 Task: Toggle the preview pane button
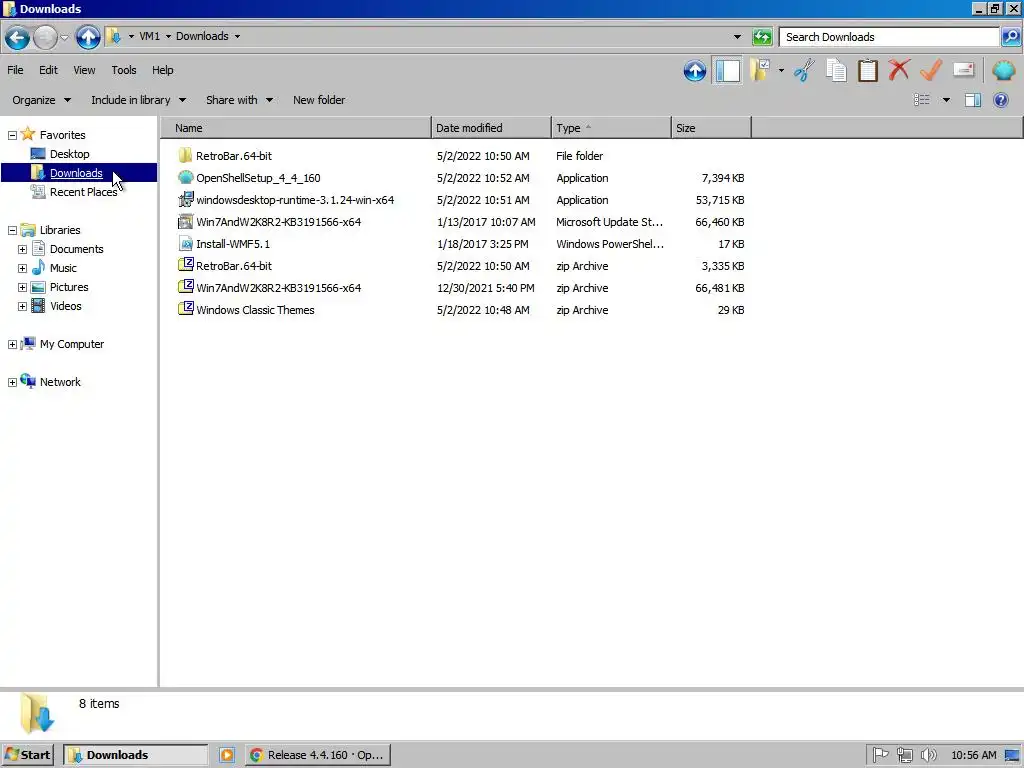973,100
